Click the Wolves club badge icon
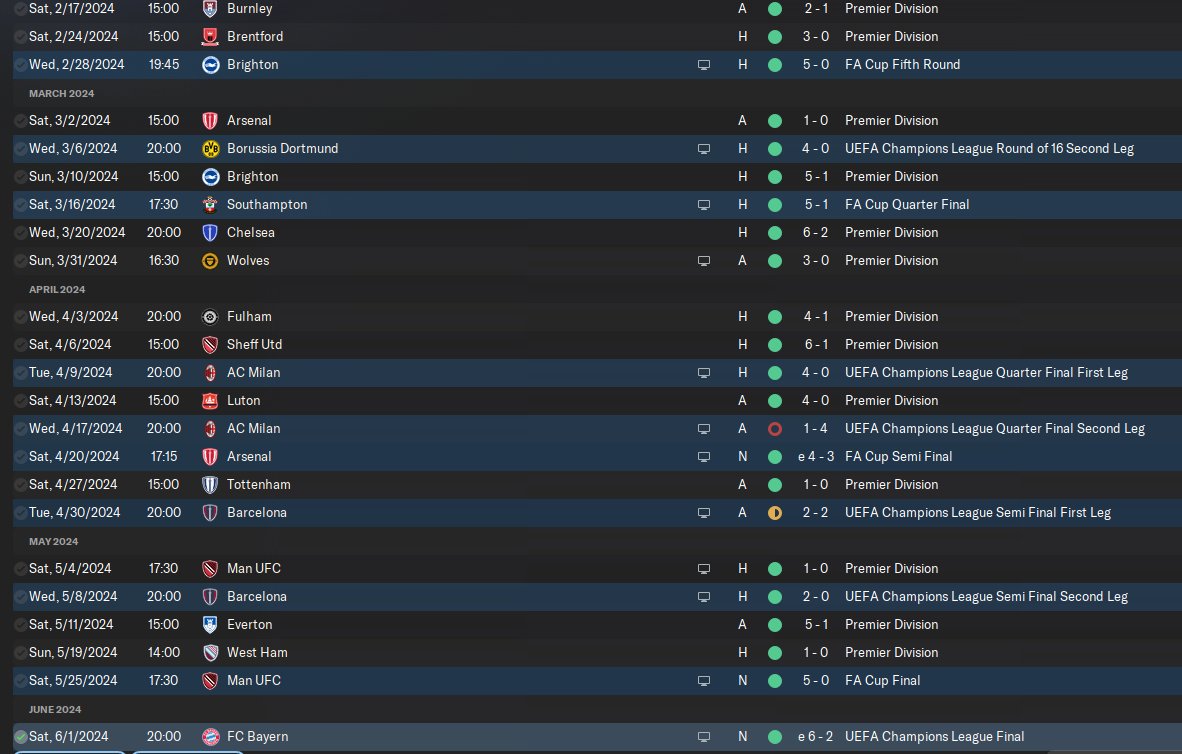This screenshot has width=1182, height=754. pos(210,261)
